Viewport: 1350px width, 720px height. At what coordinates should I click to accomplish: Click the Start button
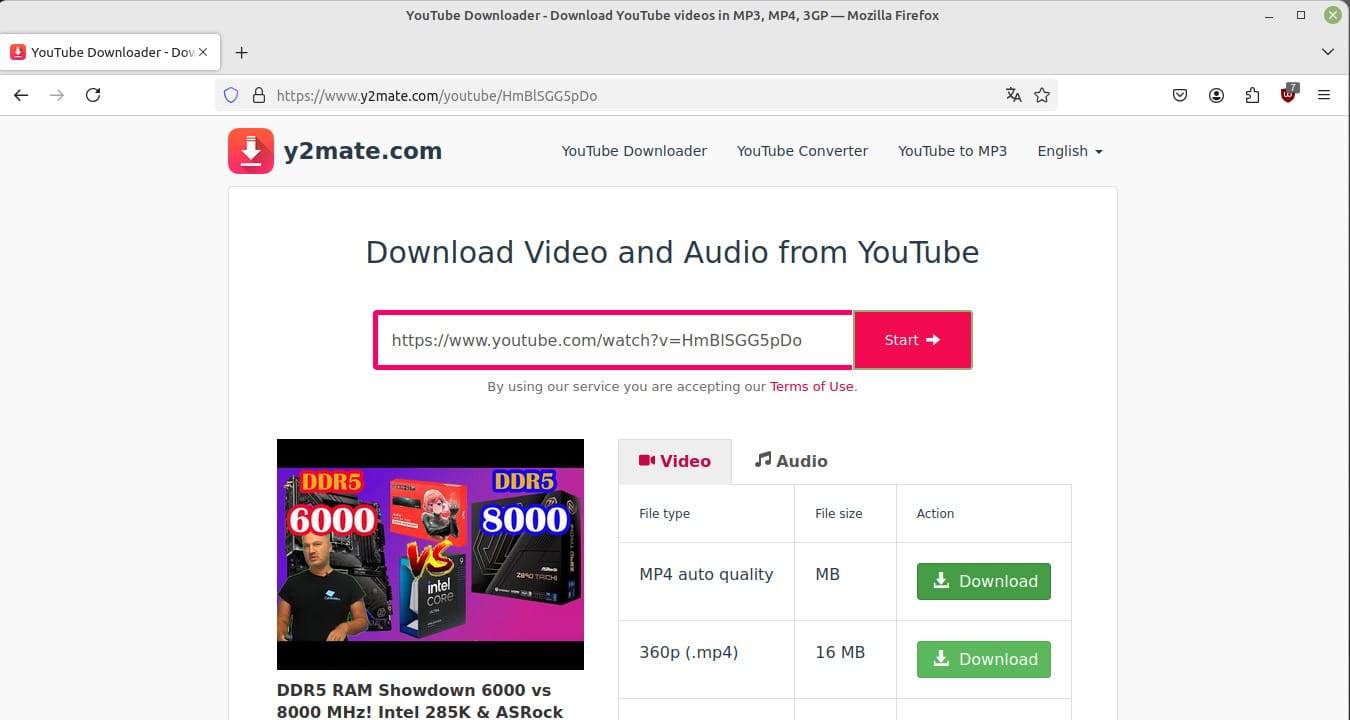pos(911,339)
